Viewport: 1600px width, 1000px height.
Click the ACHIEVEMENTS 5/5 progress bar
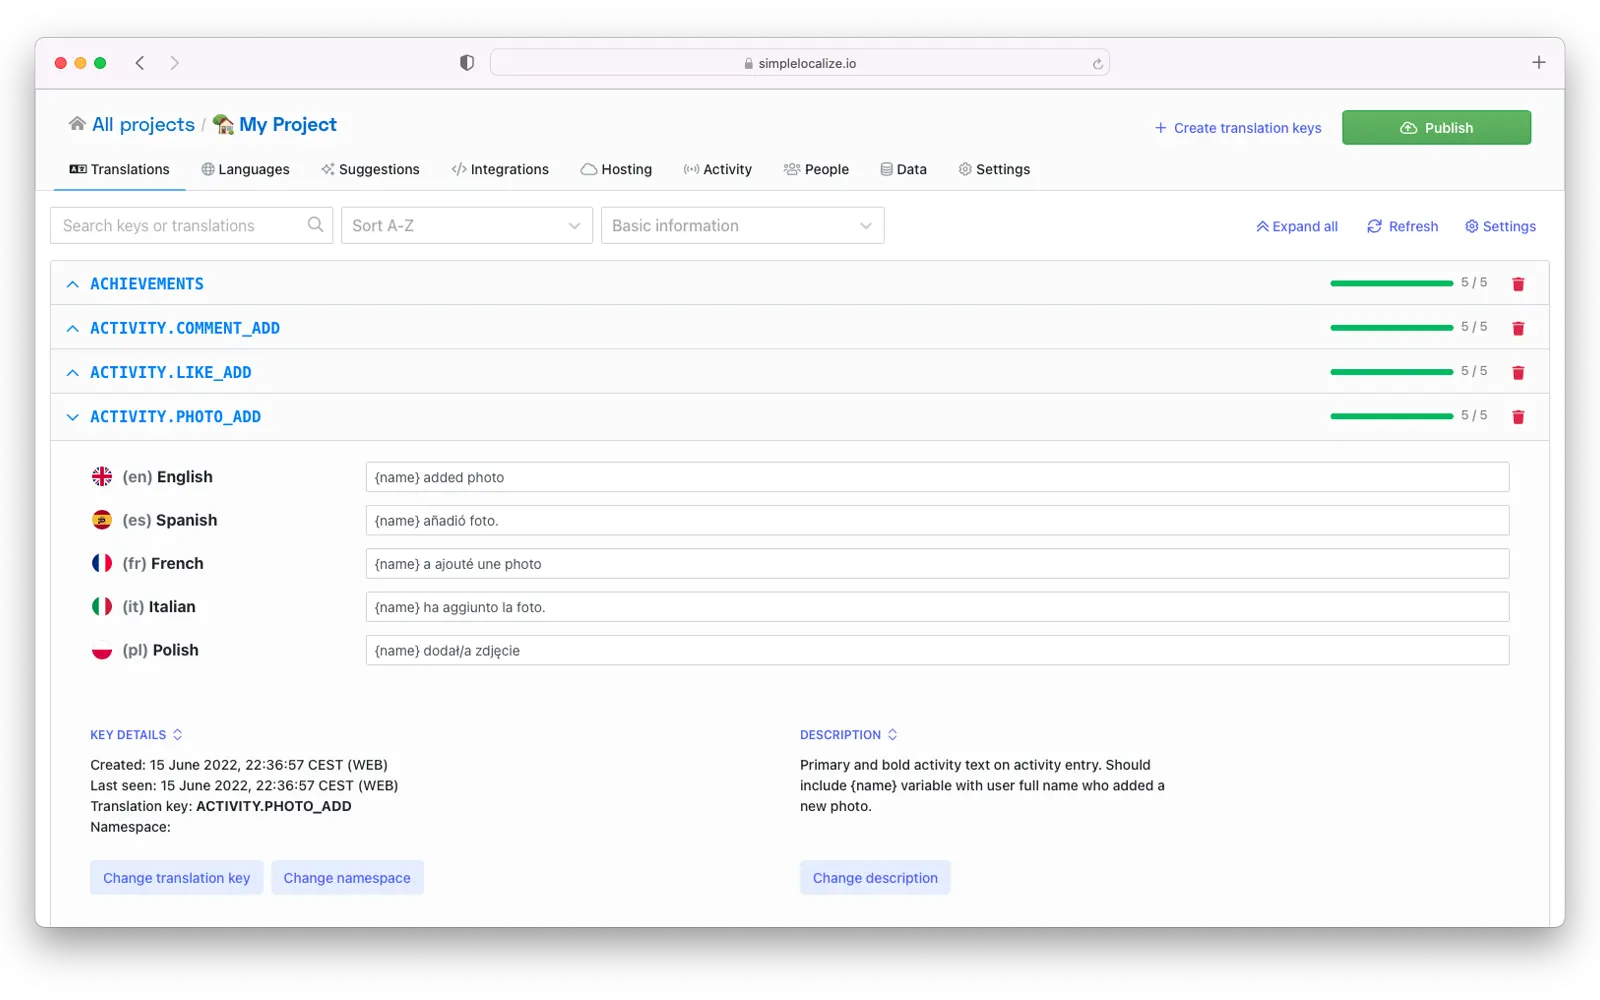(1391, 284)
